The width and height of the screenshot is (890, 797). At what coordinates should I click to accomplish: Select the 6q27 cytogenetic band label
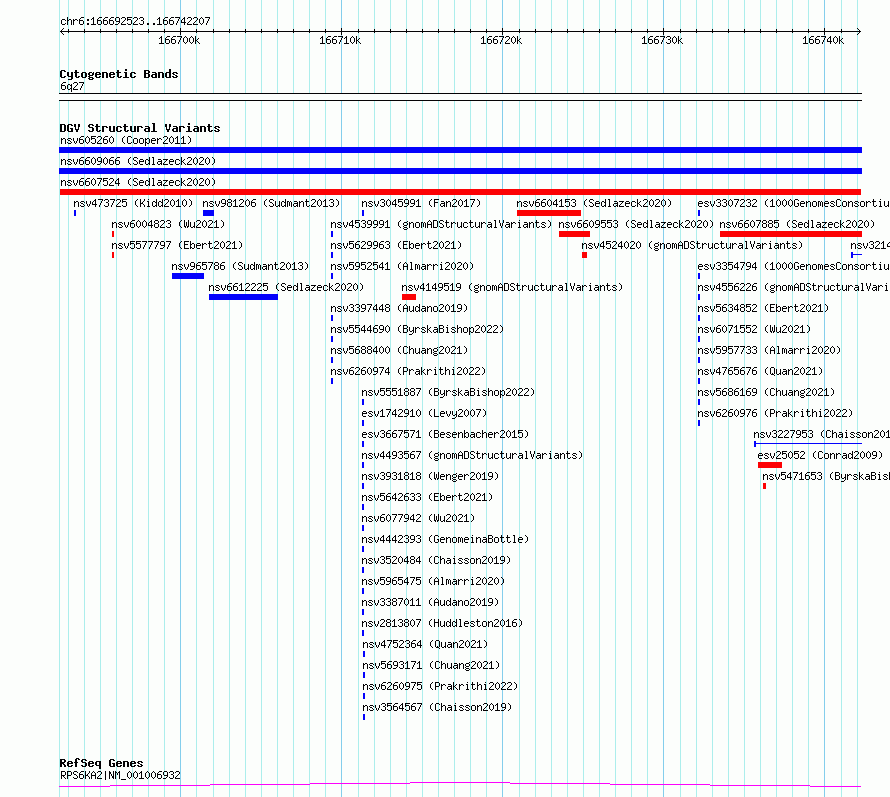72,86
